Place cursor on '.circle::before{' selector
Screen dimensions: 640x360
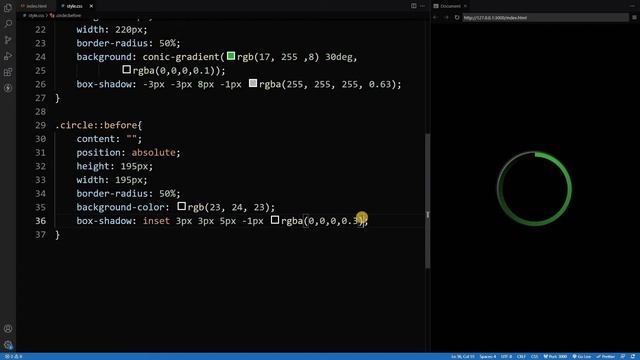(99, 125)
